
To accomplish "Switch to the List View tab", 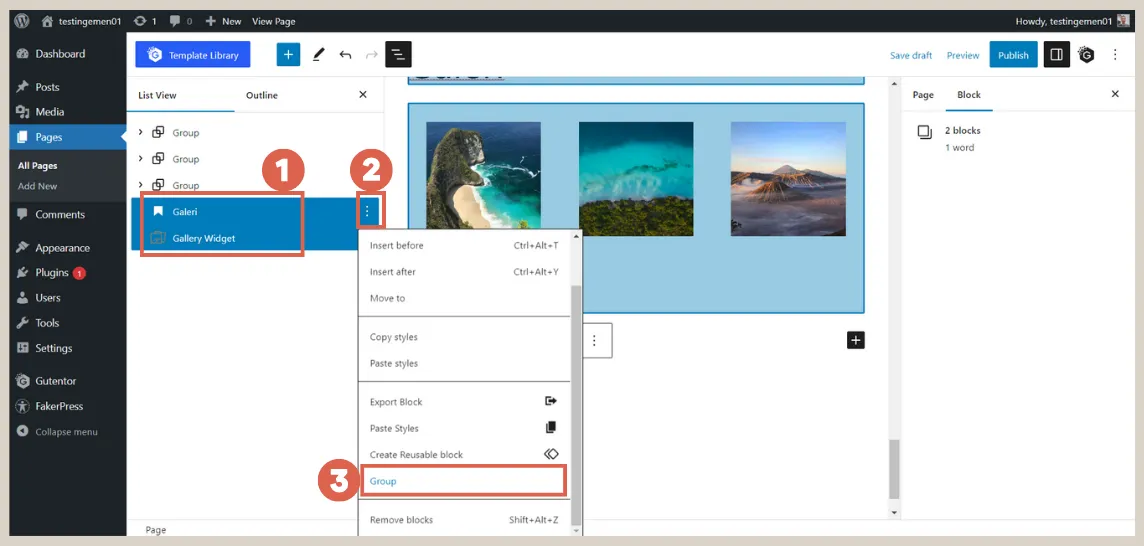I will click(158, 95).
